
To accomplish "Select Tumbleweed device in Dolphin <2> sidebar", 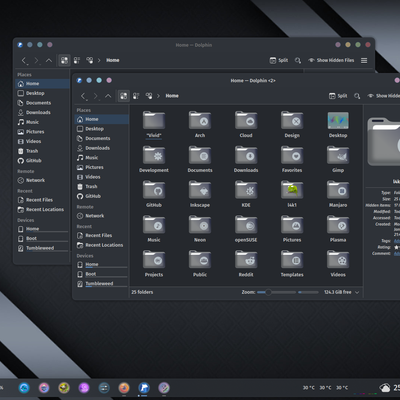I will pos(102,284).
